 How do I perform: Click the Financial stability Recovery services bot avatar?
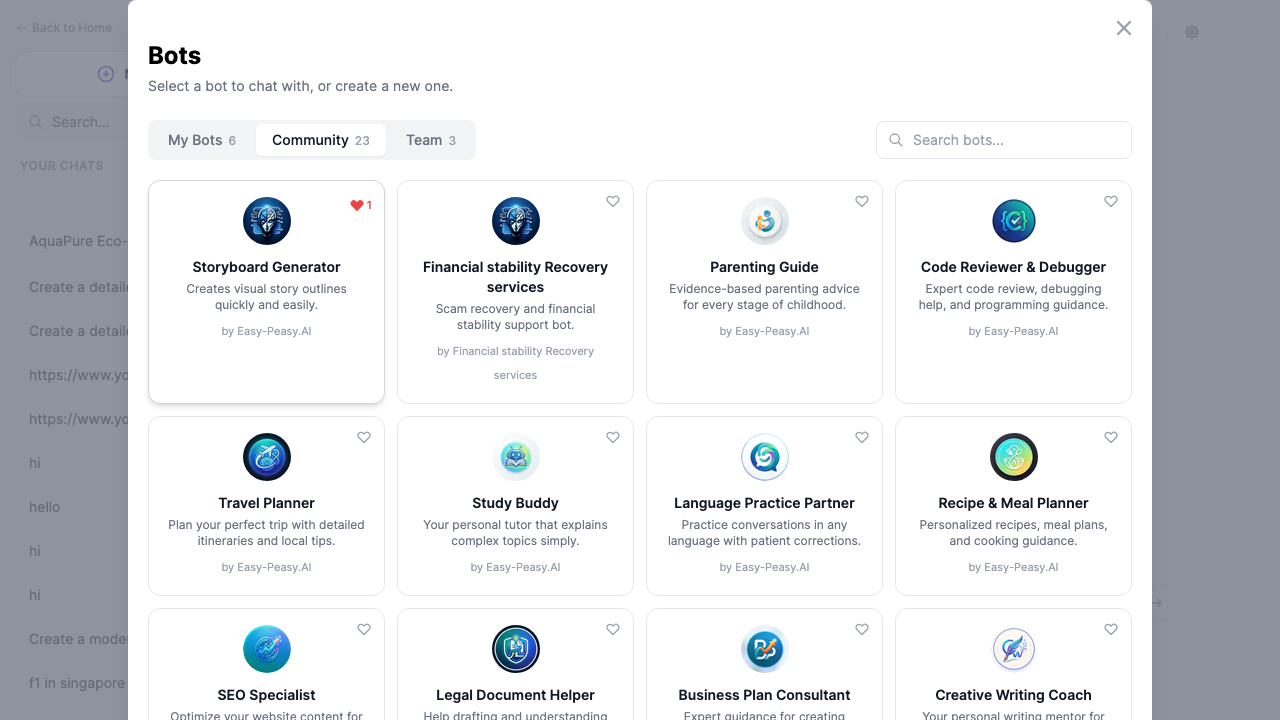coord(515,221)
